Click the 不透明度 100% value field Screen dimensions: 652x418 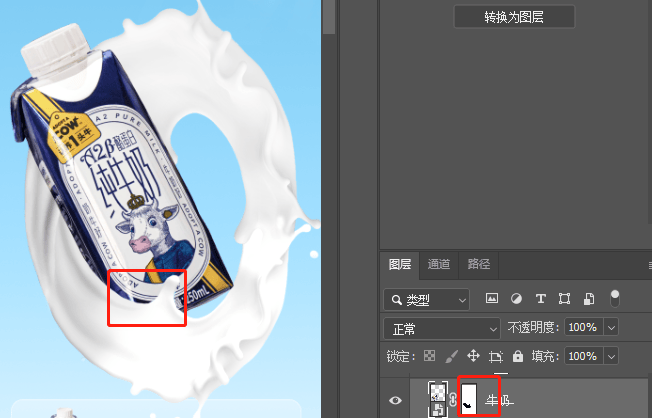click(583, 327)
